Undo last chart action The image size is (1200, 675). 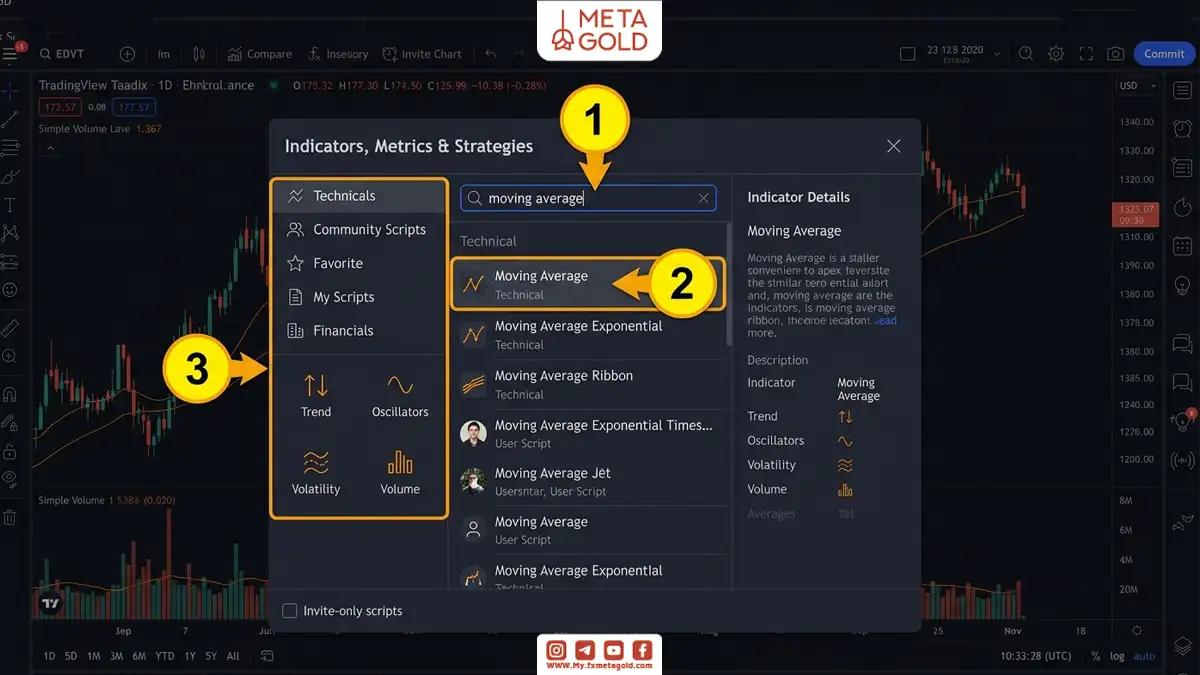[x=490, y=54]
